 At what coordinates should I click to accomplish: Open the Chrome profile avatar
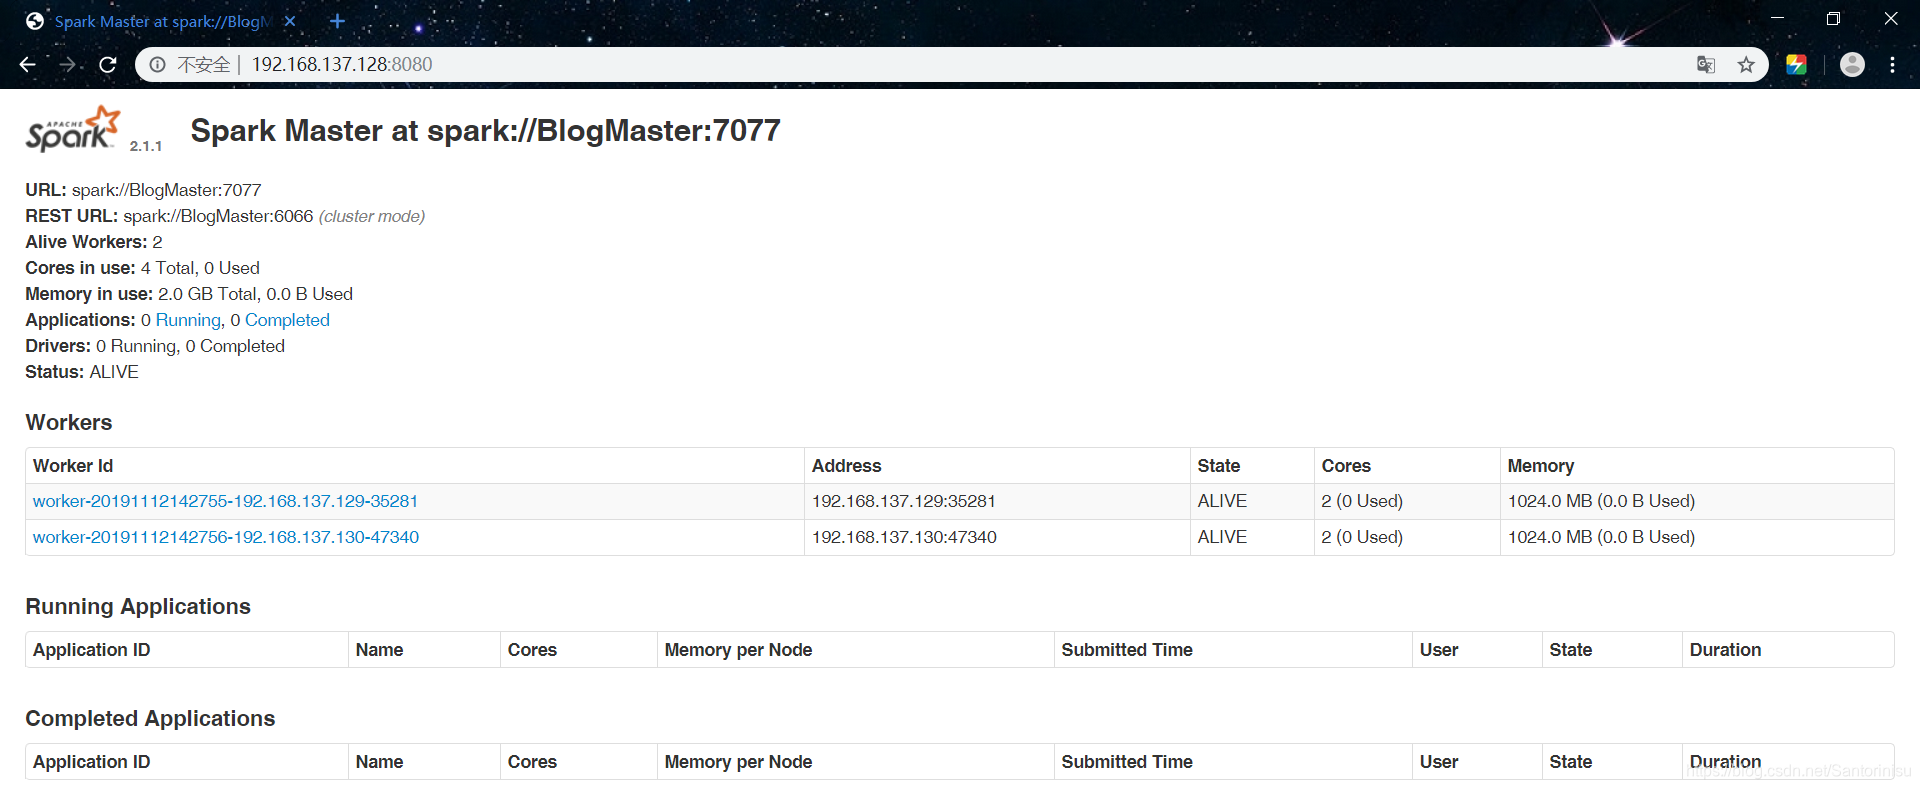[1852, 65]
